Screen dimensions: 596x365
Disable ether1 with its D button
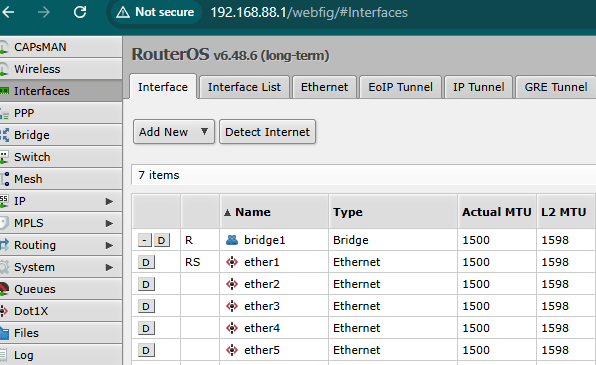pyautogui.click(x=146, y=262)
